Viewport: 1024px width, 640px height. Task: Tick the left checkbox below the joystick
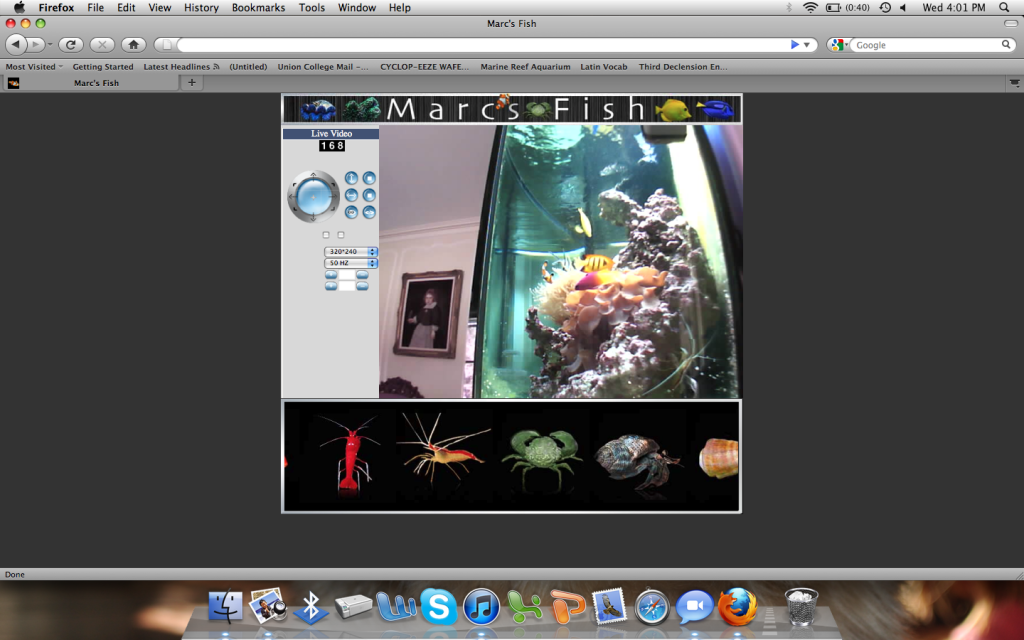click(x=326, y=235)
